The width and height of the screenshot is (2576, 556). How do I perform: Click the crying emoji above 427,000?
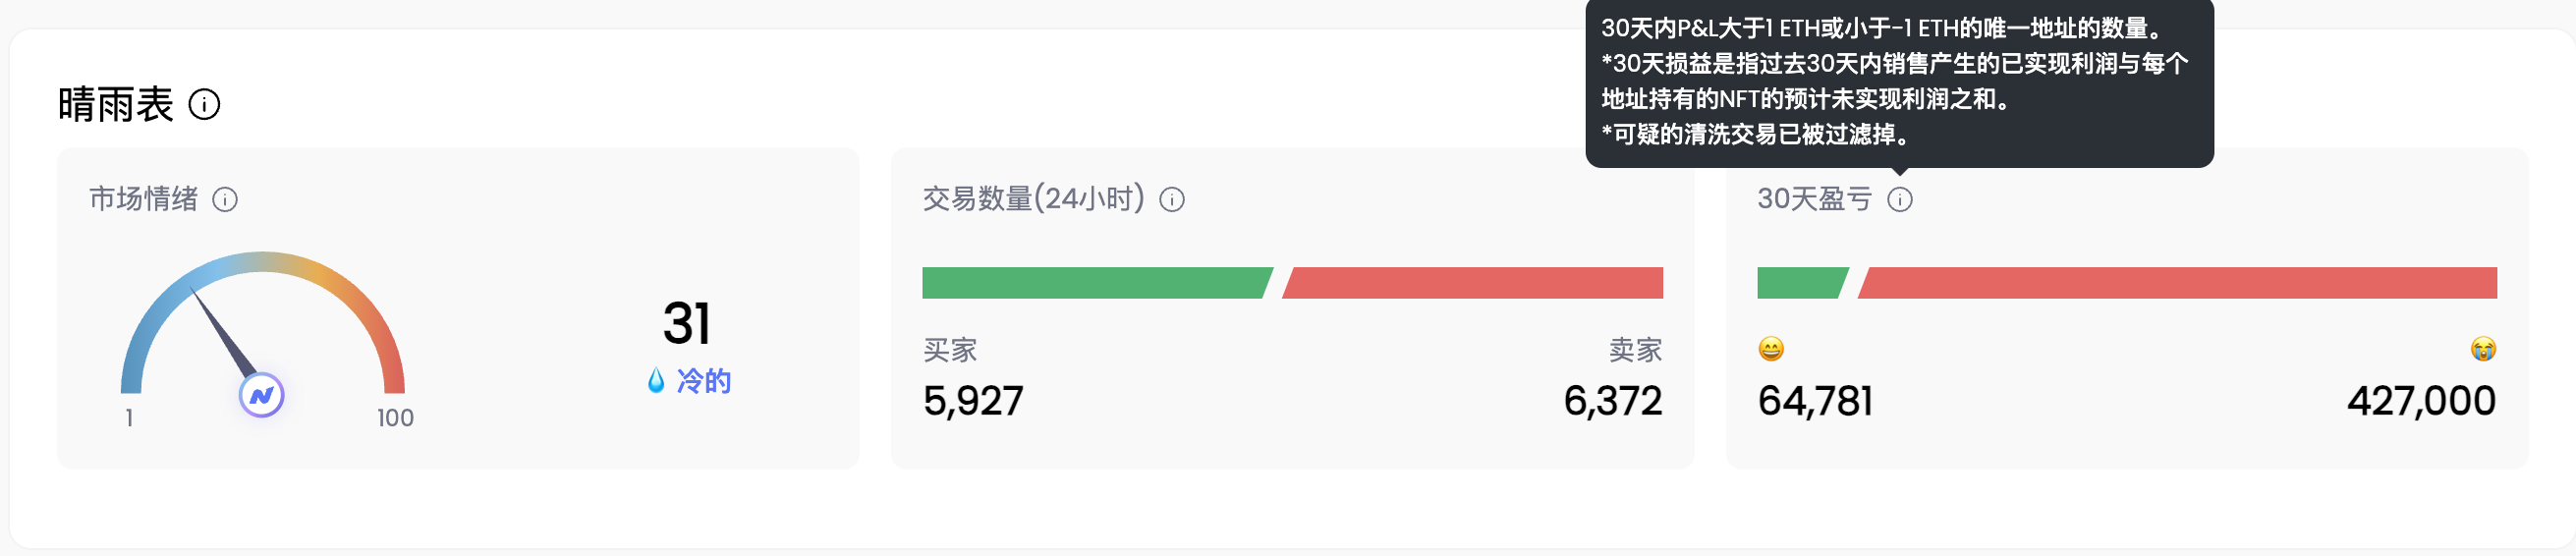(x=2482, y=349)
